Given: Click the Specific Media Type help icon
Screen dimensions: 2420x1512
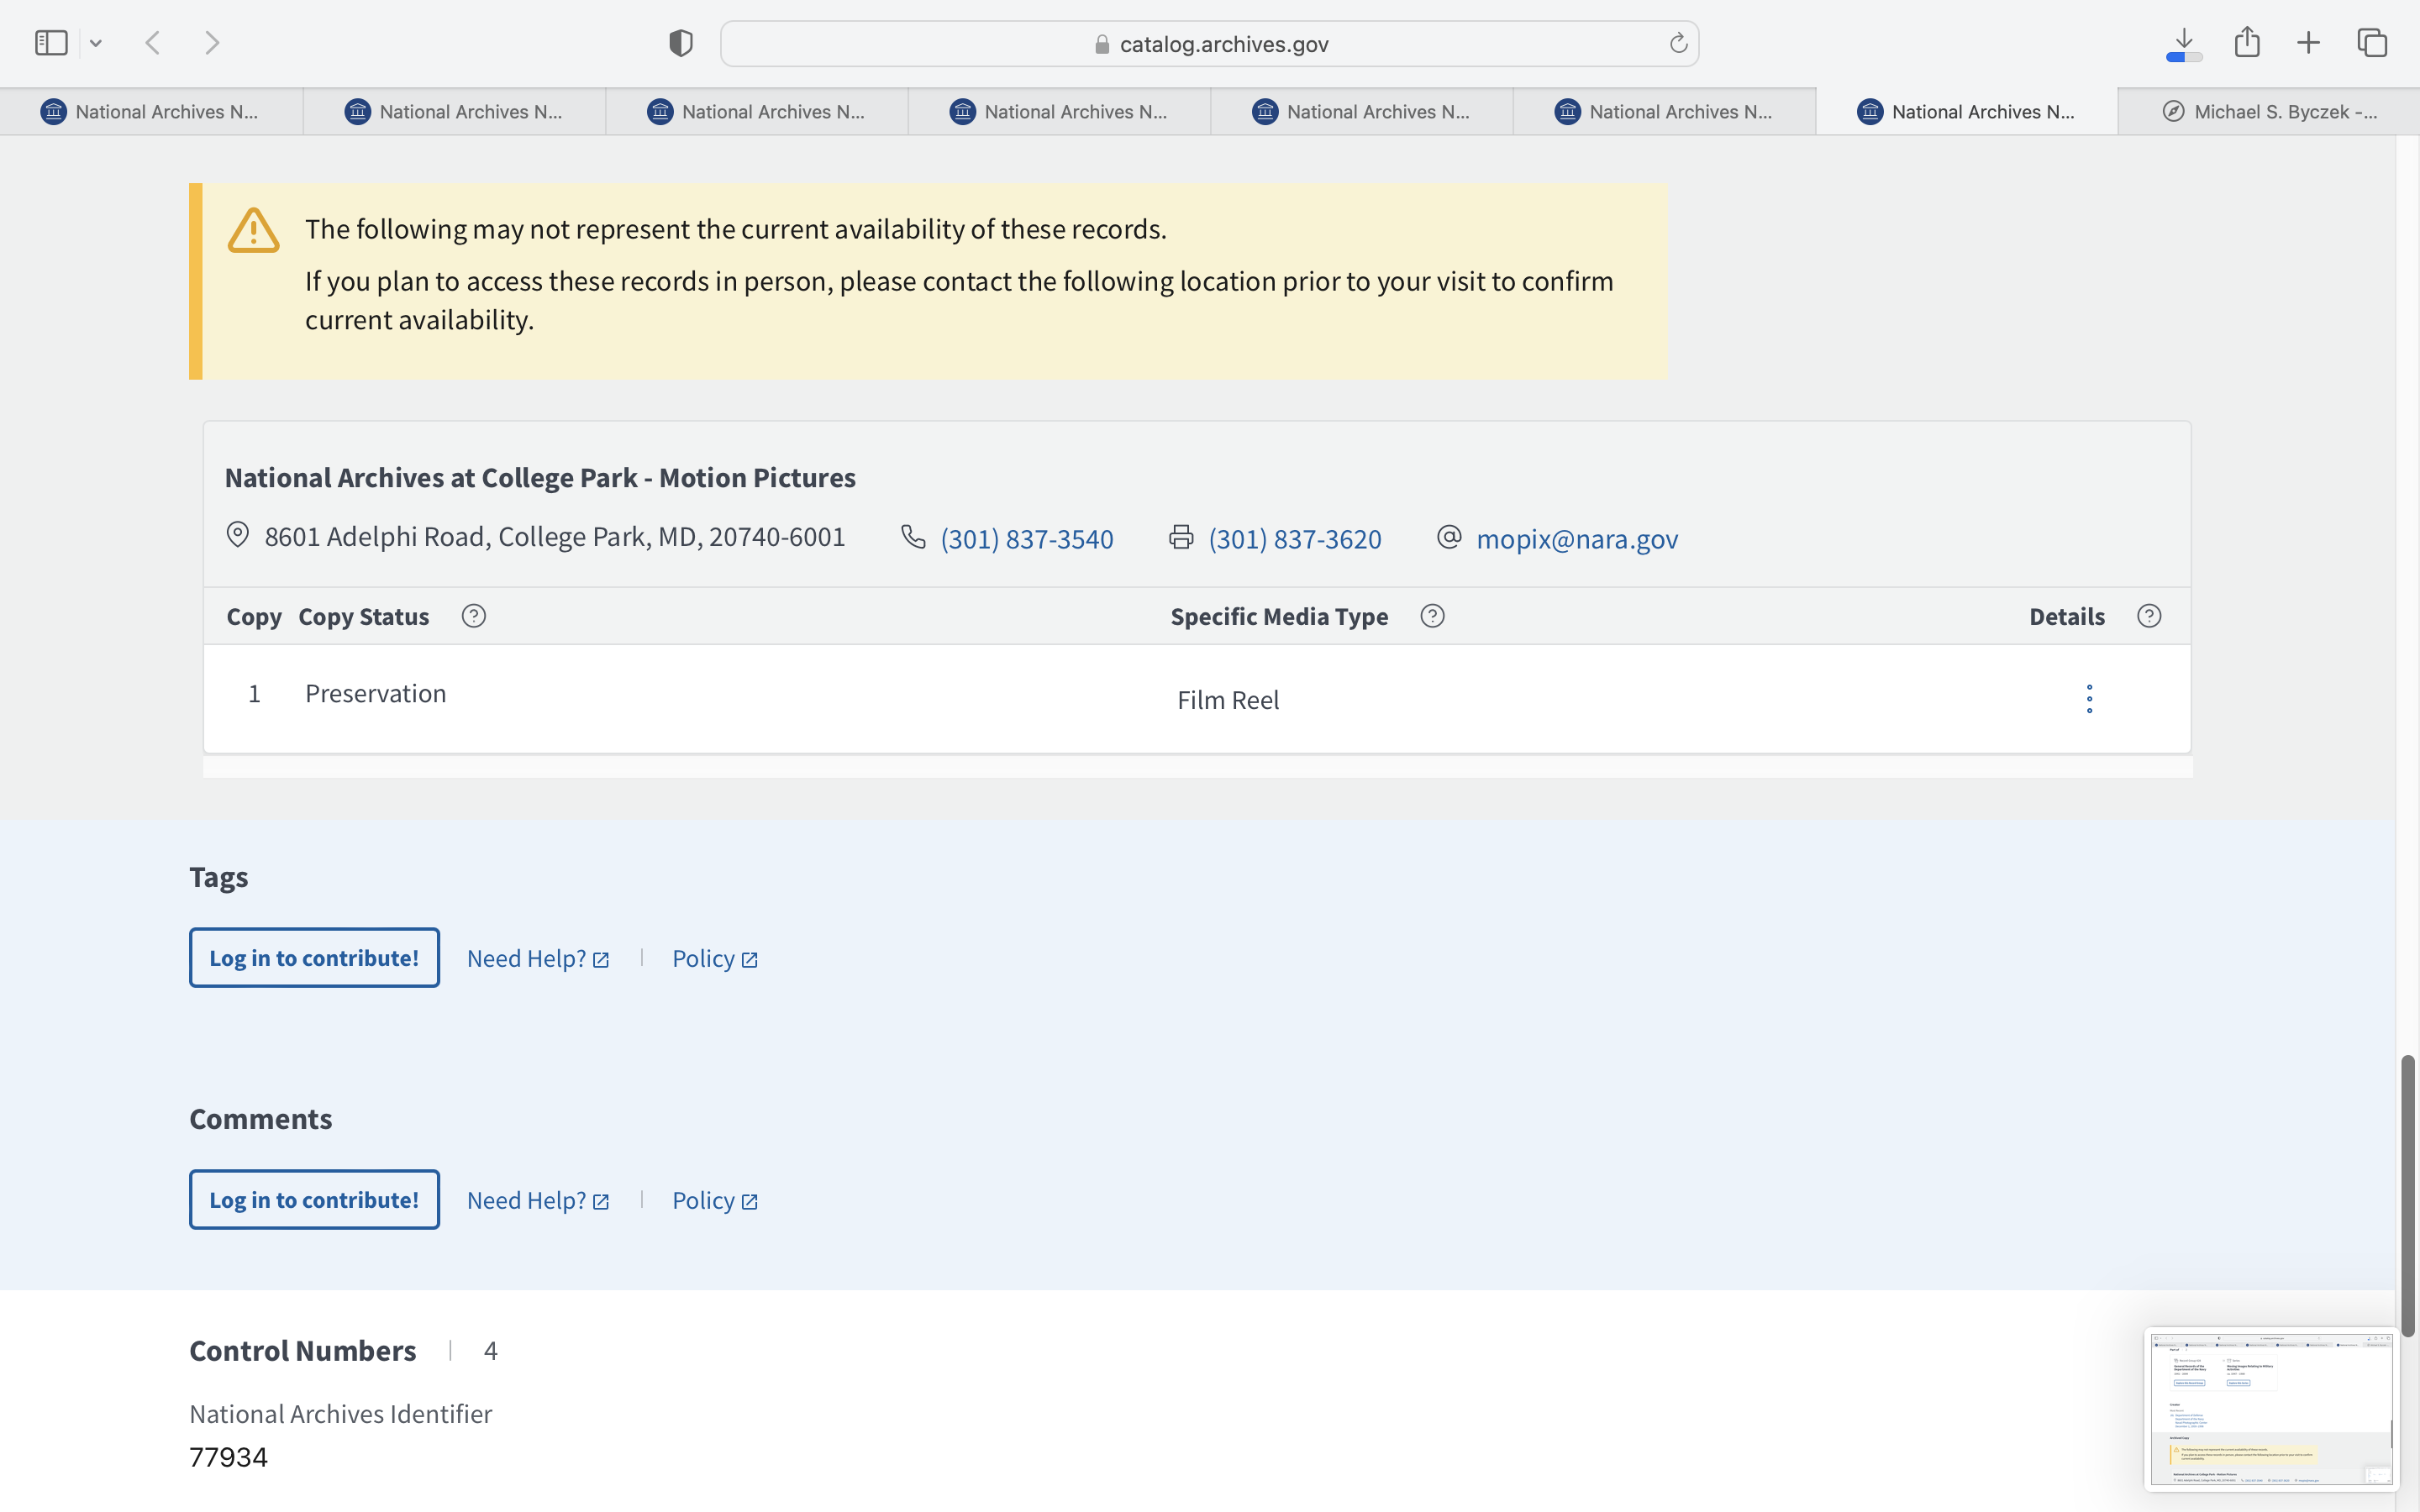Looking at the screenshot, I should (1432, 616).
